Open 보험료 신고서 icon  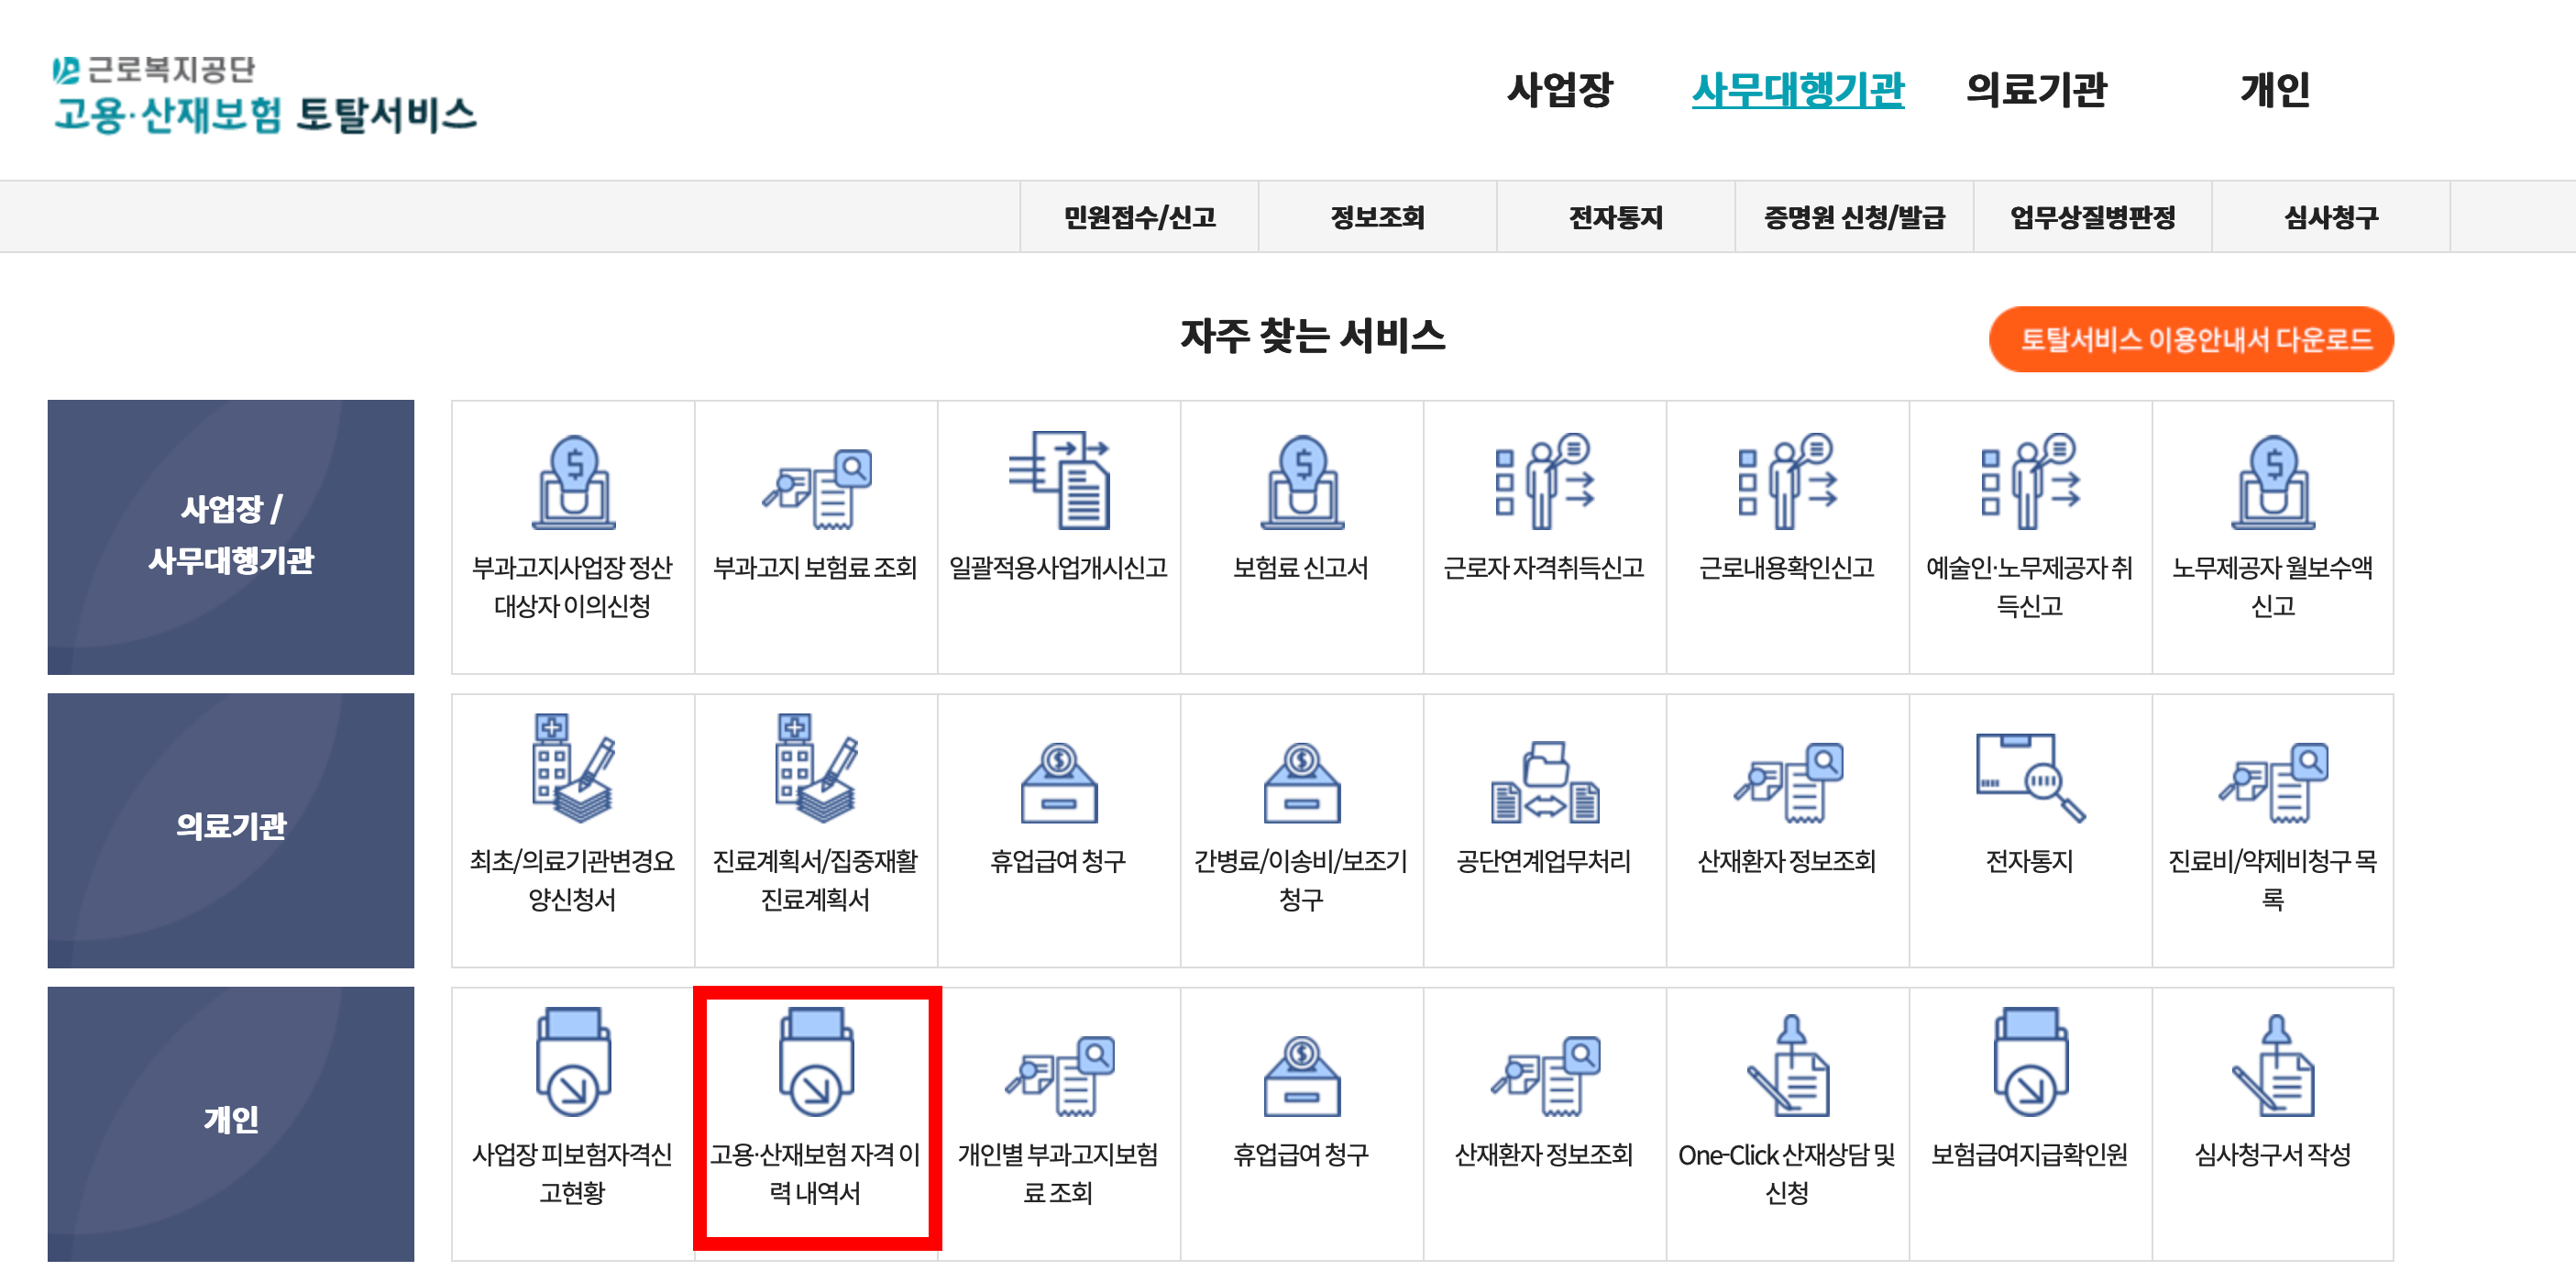coord(1301,483)
